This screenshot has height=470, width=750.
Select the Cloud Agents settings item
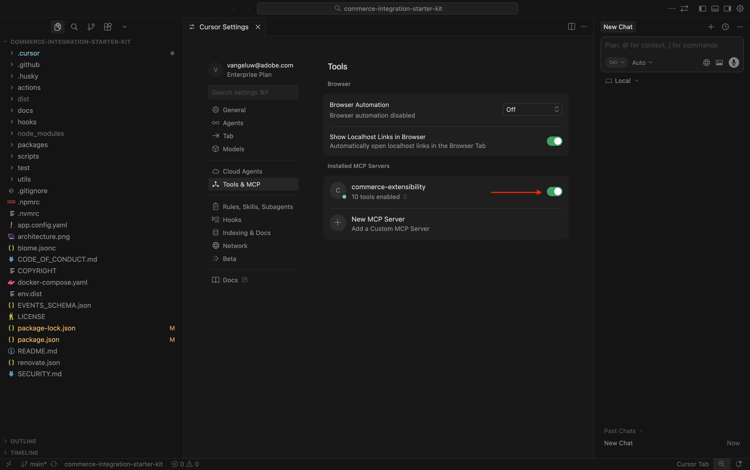click(253, 171)
